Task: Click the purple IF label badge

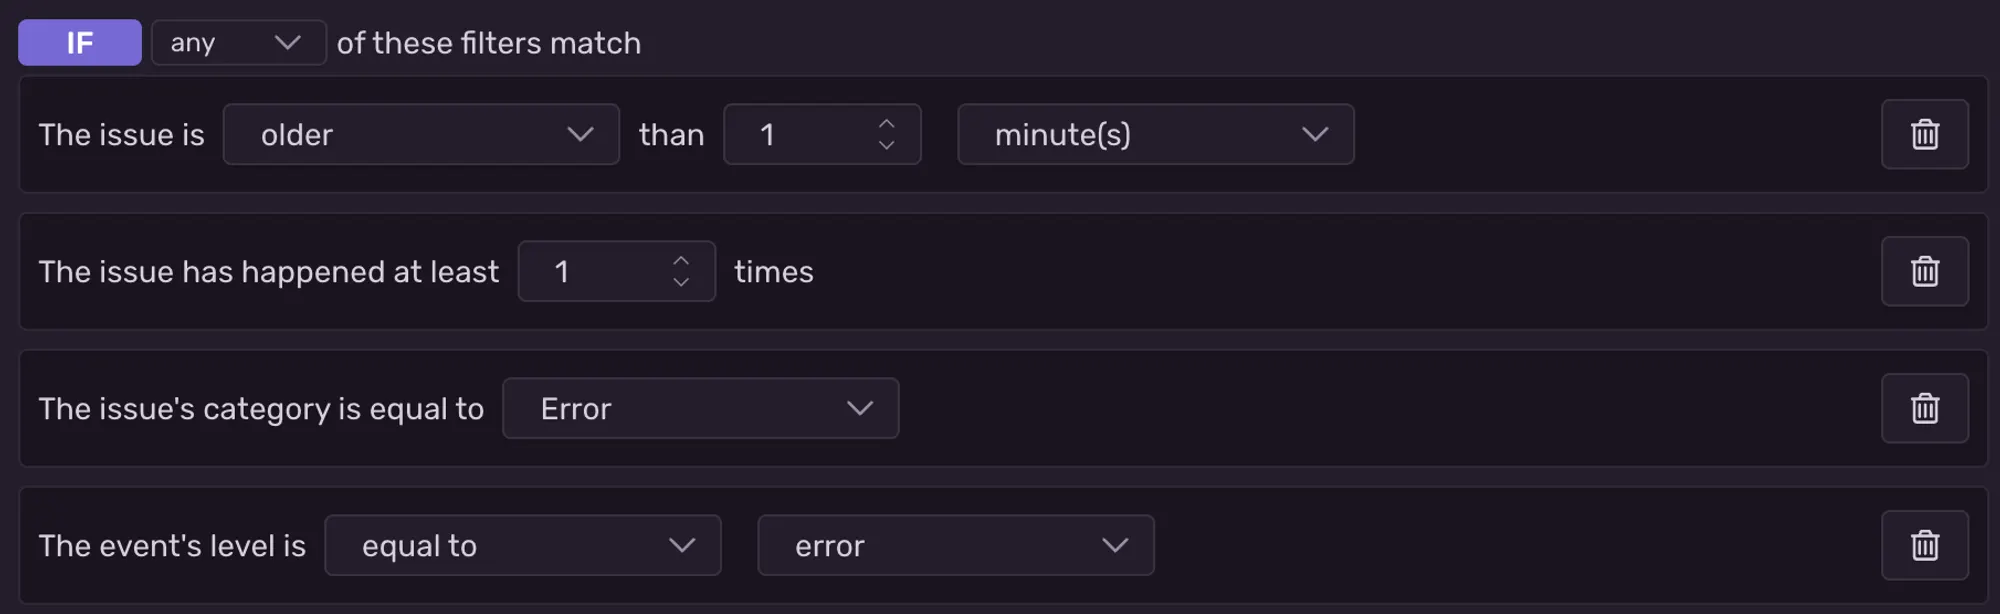Action: point(80,43)
